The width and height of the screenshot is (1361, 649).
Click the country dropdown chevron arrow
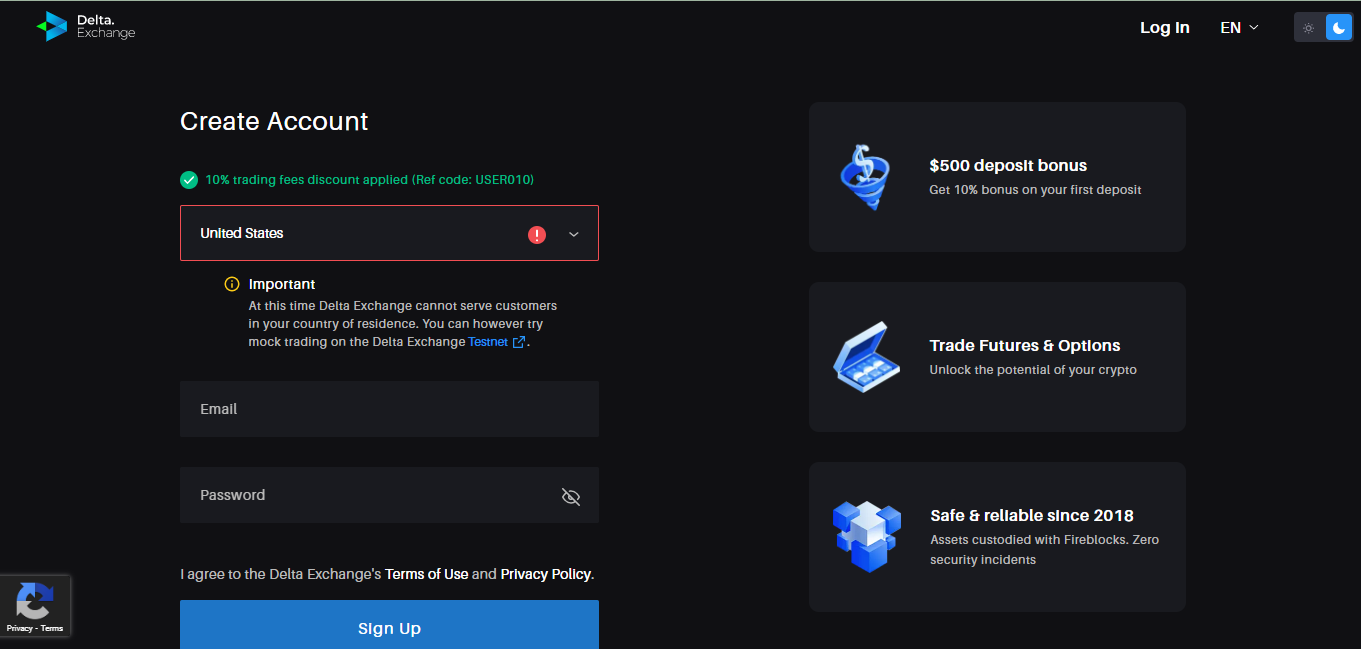point(574,234)
